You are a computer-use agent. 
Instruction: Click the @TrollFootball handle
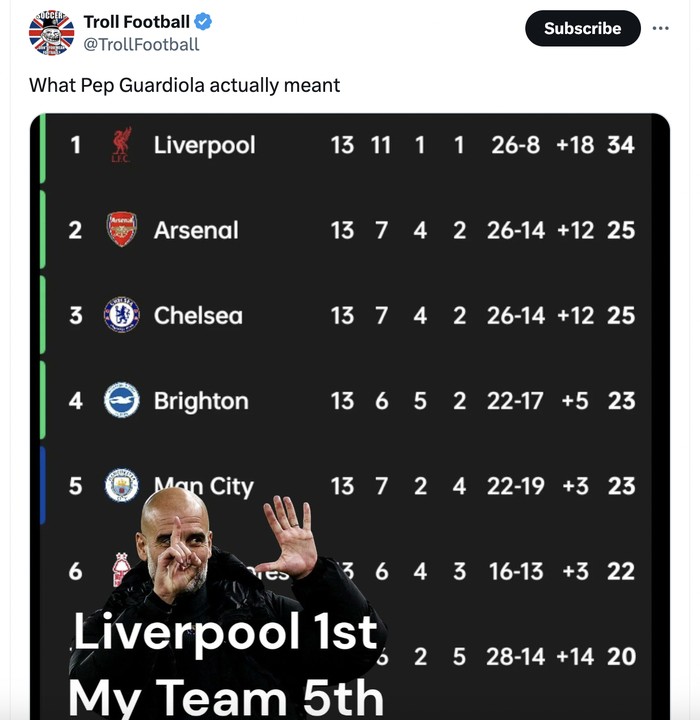pos(141,44)
